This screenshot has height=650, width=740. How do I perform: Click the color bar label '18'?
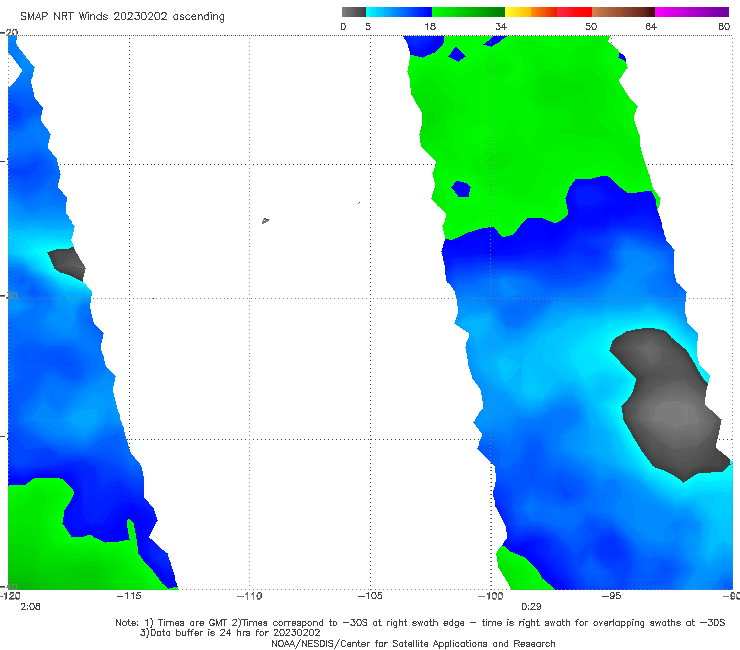(x=430, y=26)
